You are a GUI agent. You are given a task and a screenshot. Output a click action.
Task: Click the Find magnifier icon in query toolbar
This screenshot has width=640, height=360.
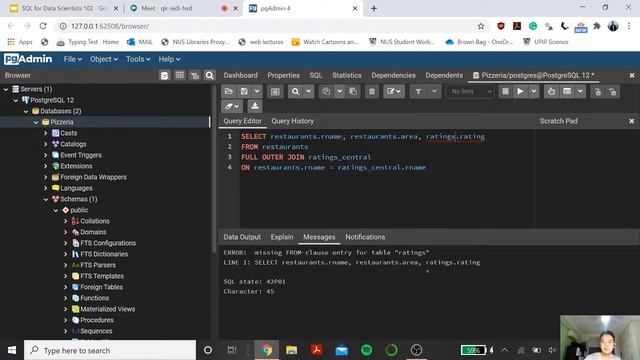coord(296,91)
